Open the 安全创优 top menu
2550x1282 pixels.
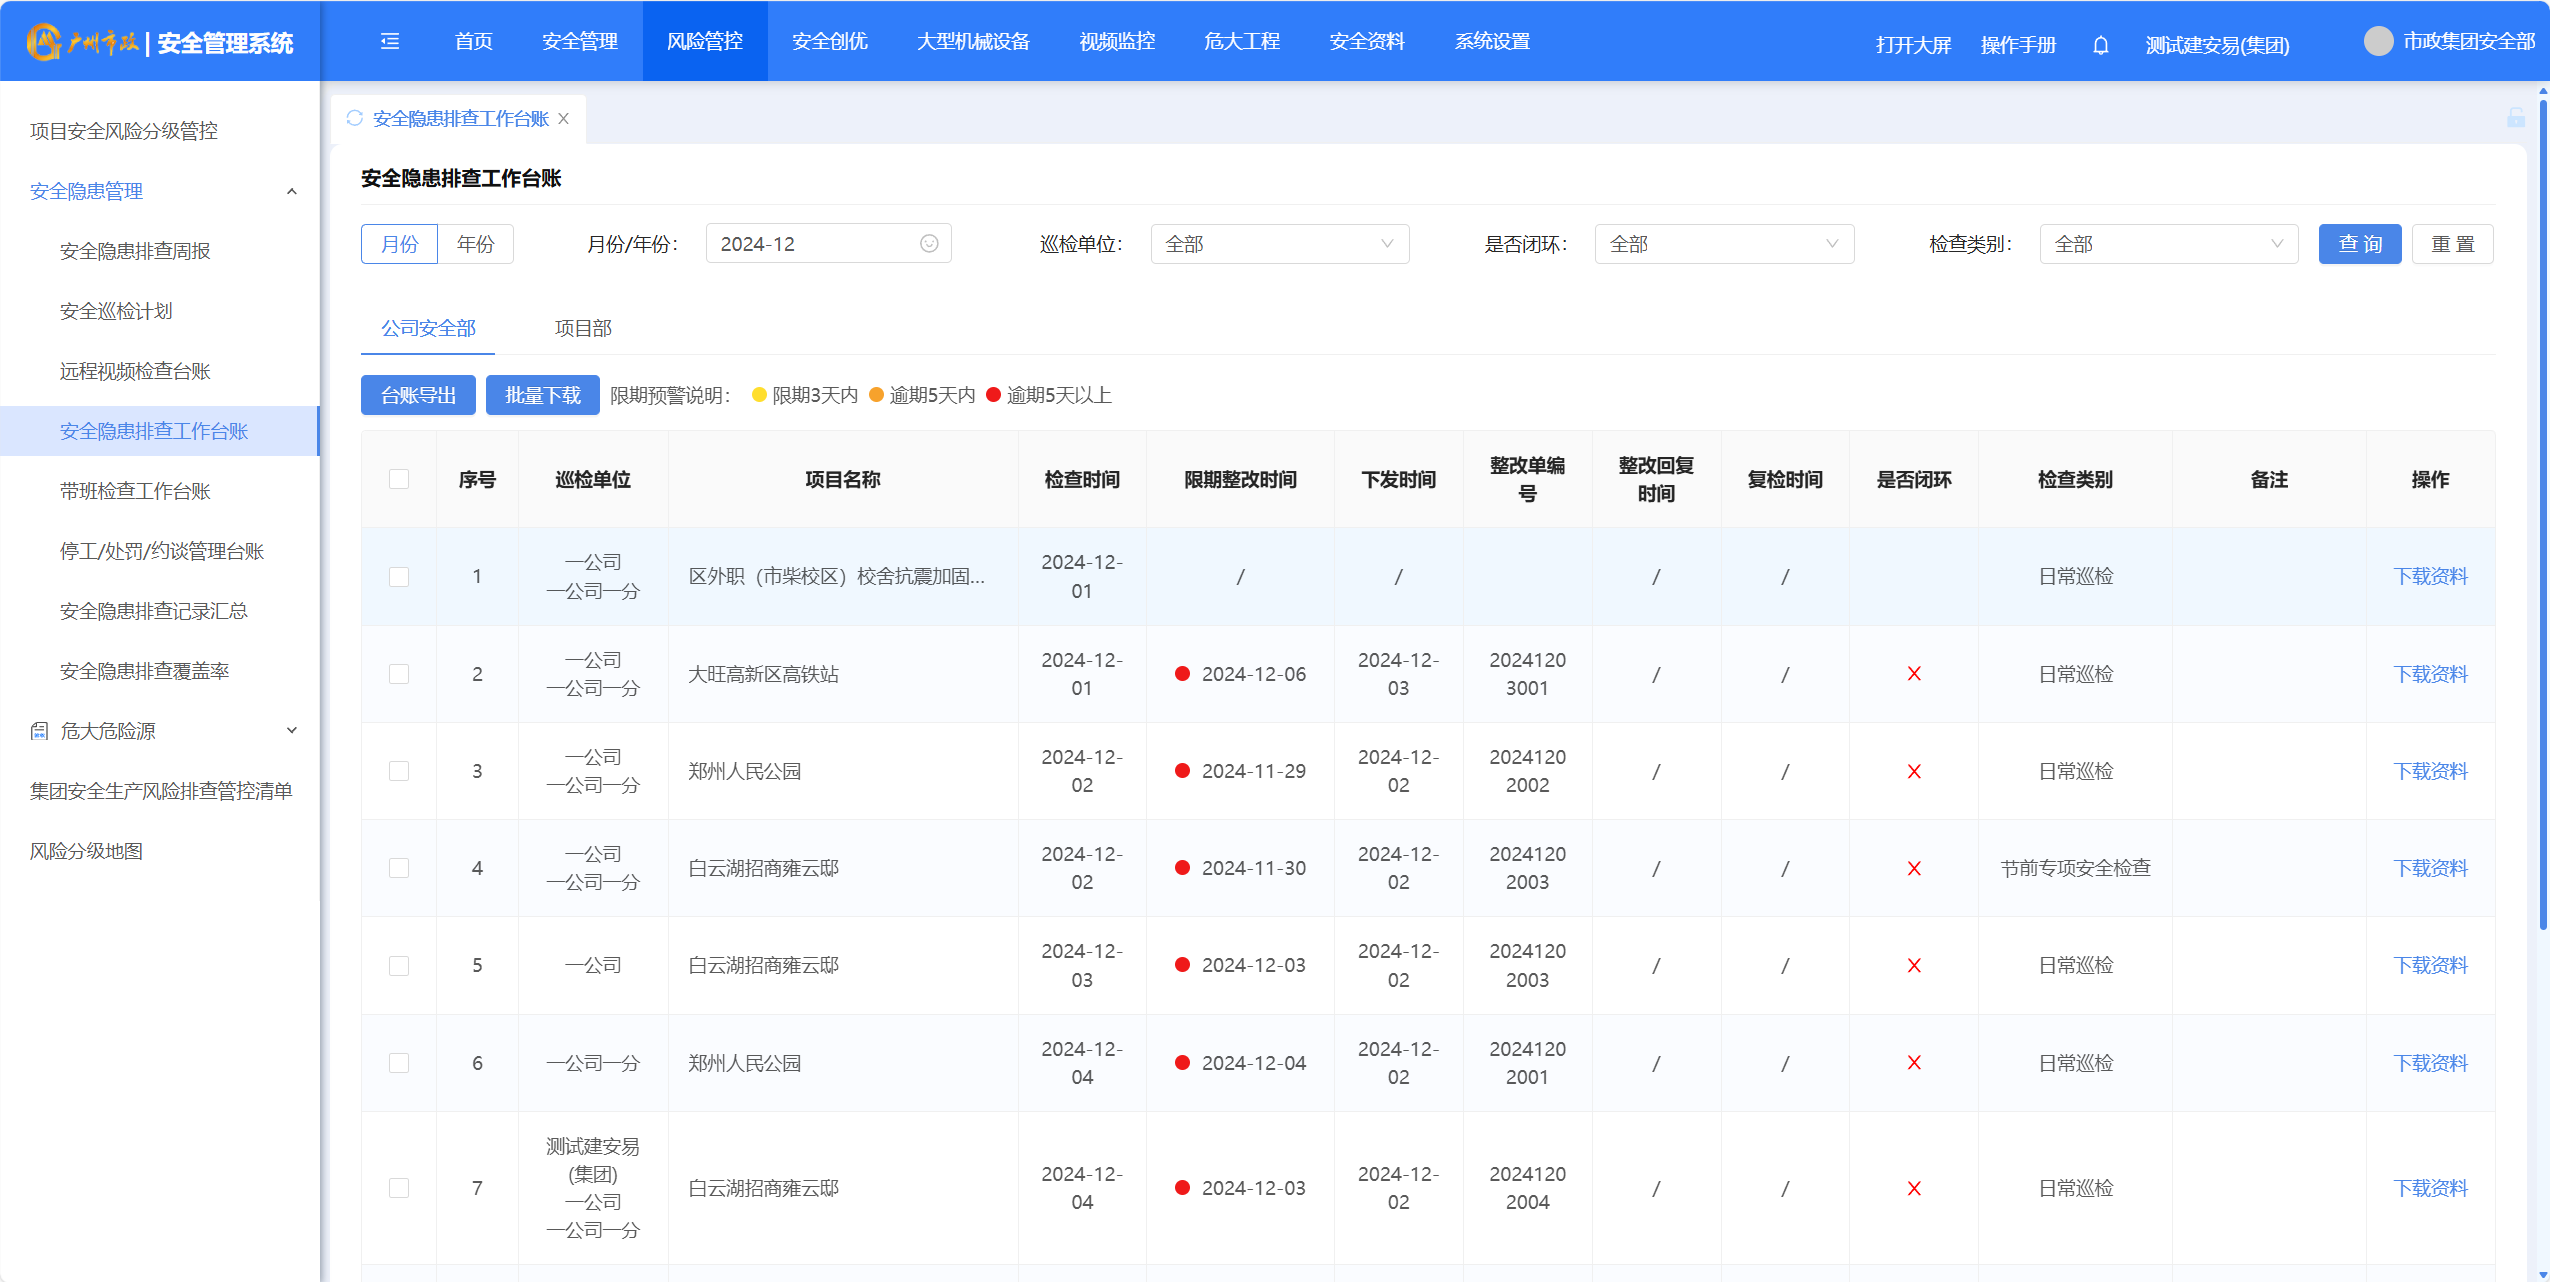pyautogui.click(x=829, y=41)
